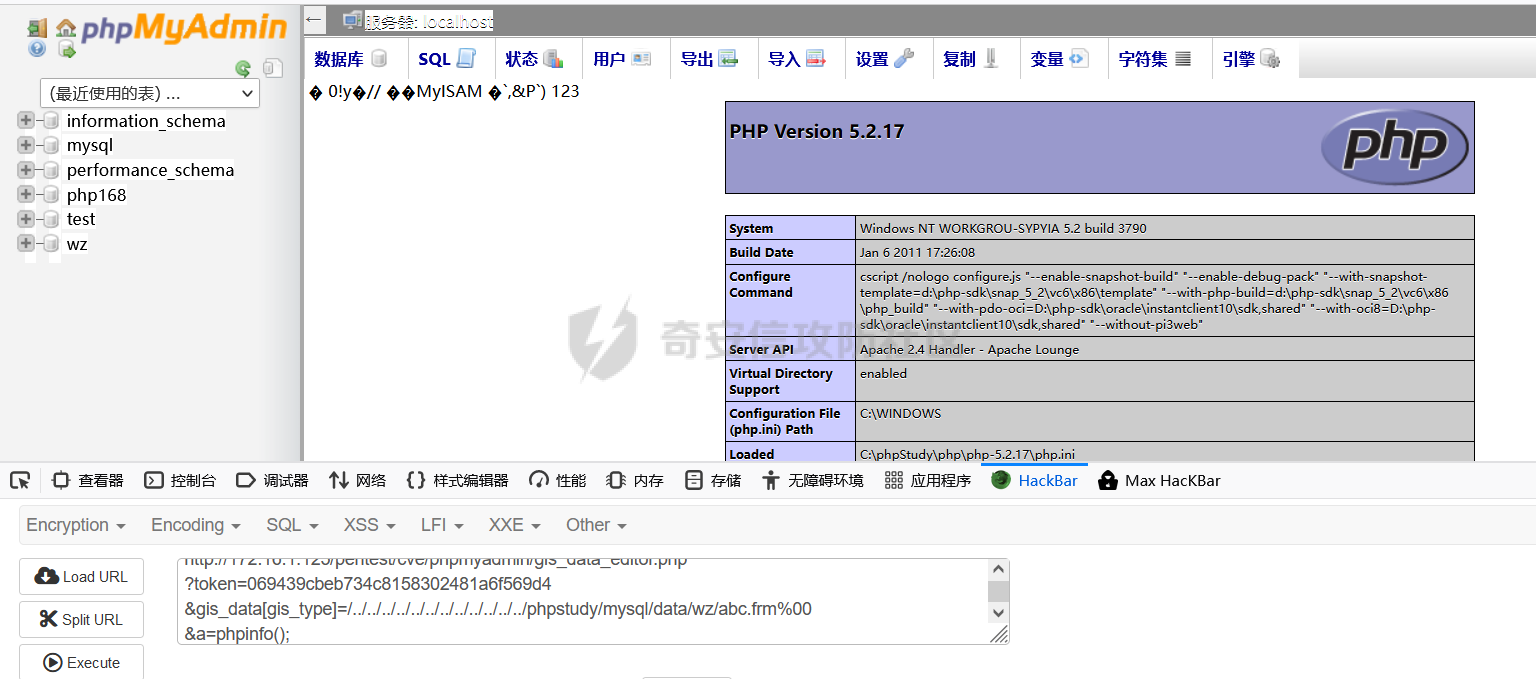Image resolution: width=1536 pixels, height=679 pixels.
Task: Select the performance_schema database
Action: pyautogui.click(x=150, y=170)
